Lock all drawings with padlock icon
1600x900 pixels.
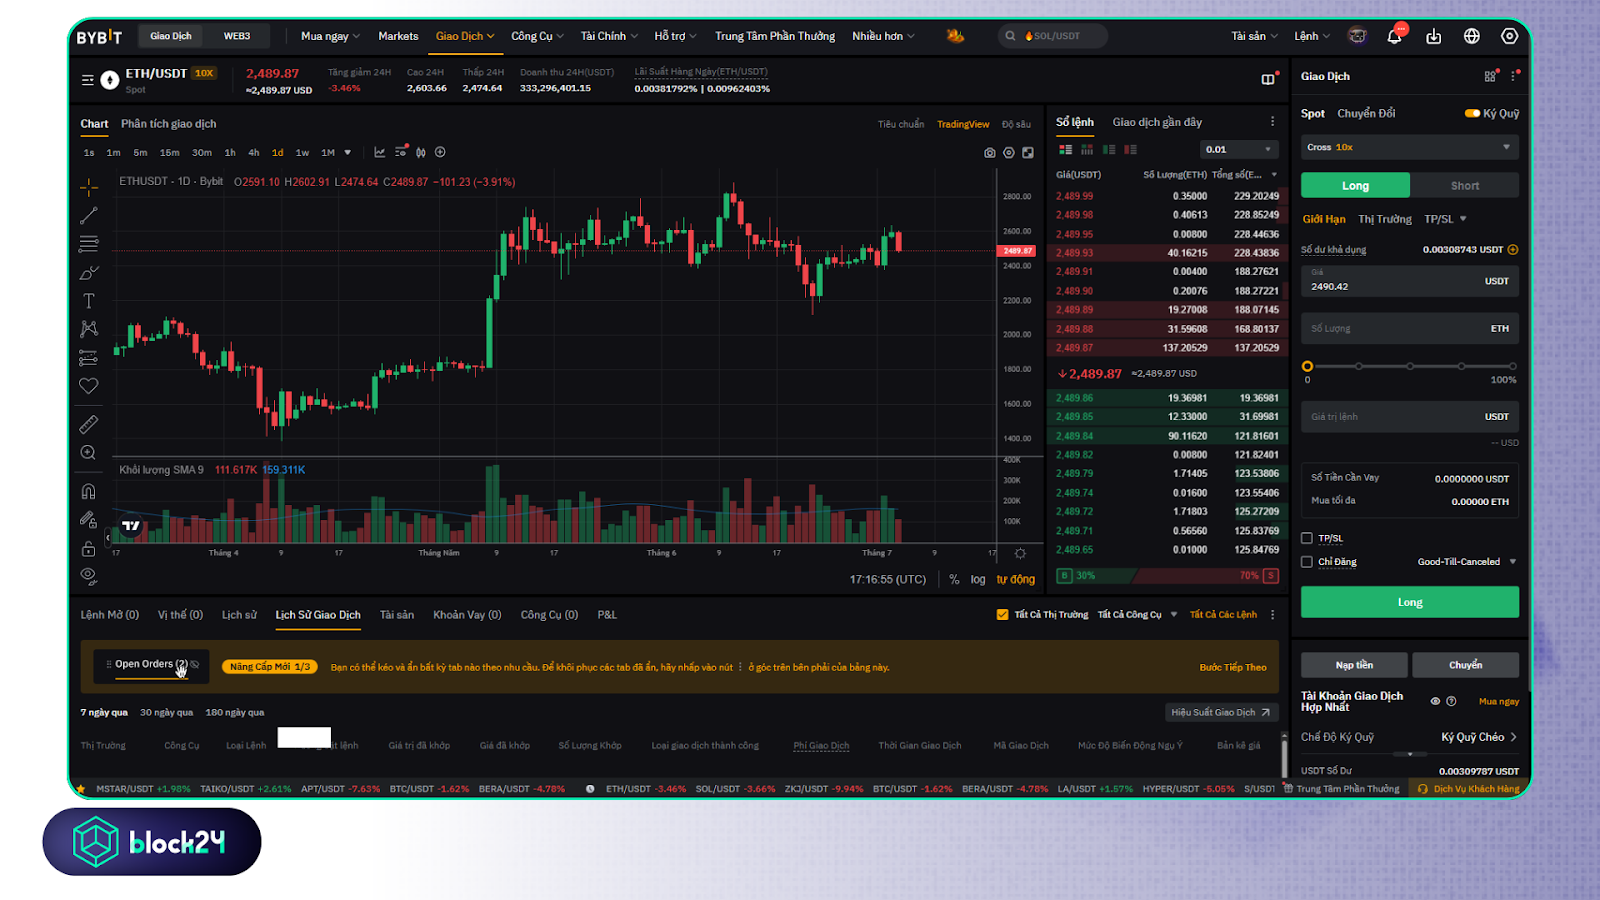coord(89,548)
